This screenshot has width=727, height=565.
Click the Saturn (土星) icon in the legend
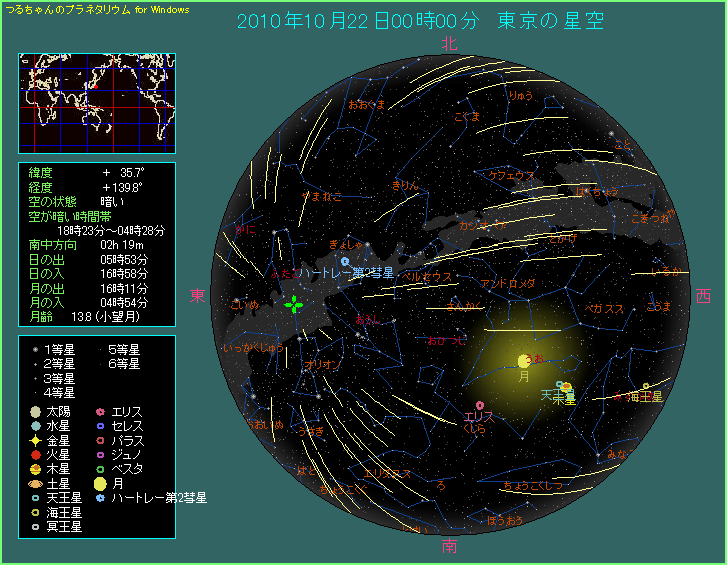click(35, 482)
